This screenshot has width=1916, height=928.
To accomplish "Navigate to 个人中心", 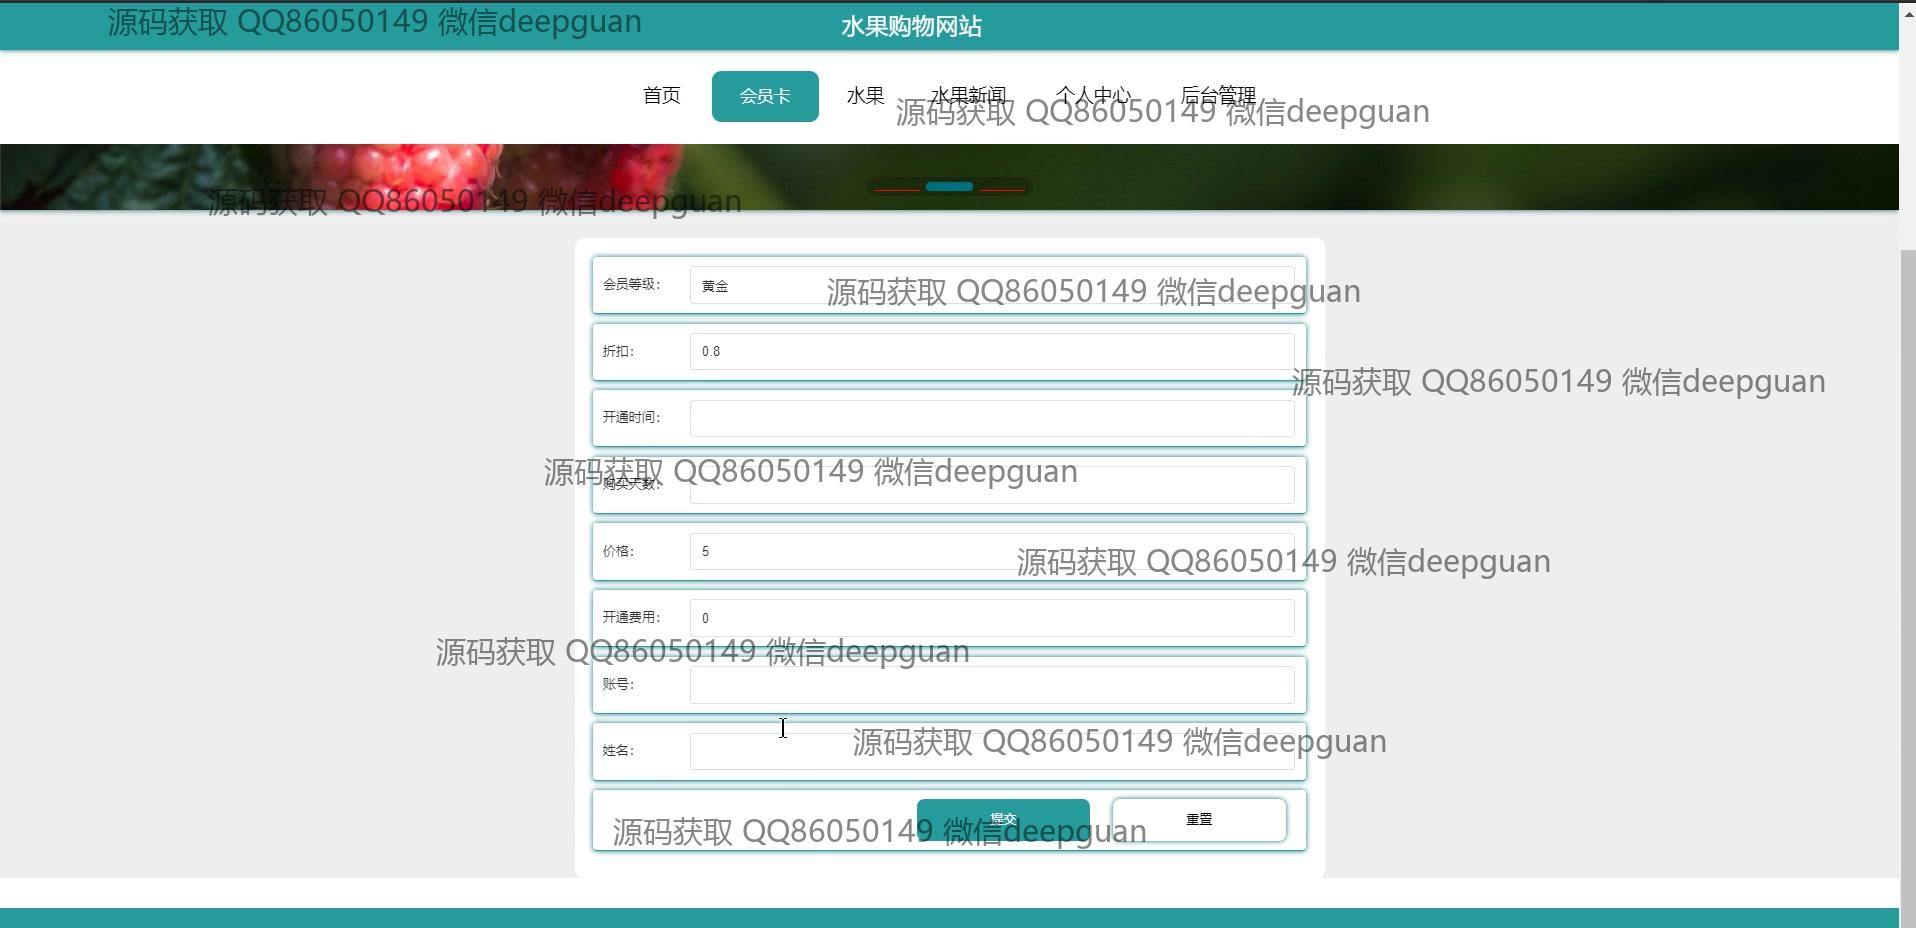I will (1093, 96).
